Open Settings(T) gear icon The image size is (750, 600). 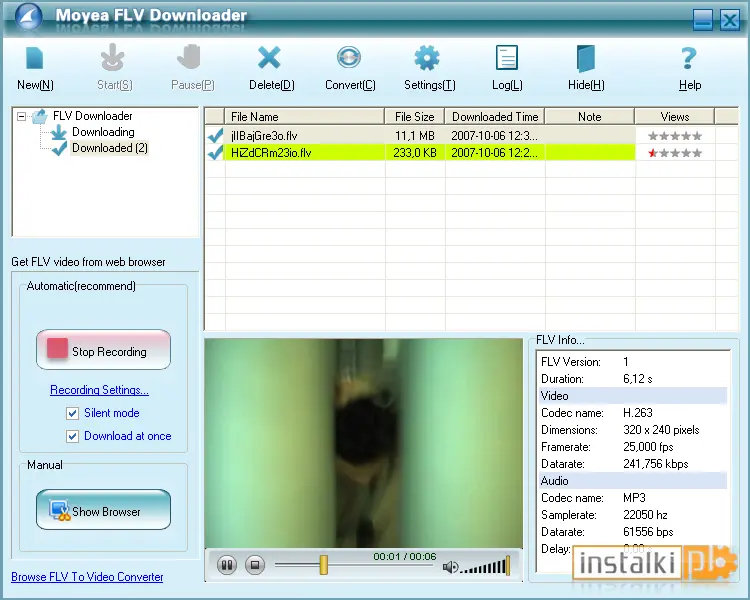[x=427, y=58]
